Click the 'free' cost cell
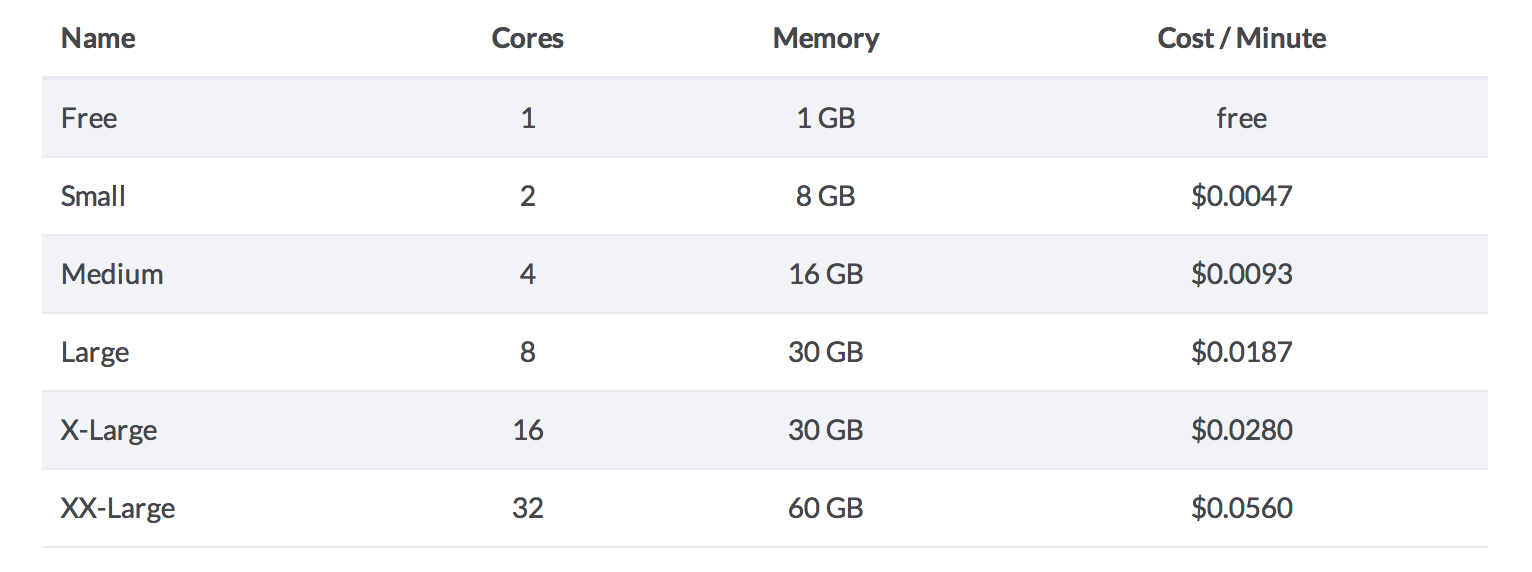 coord(1242,118)
